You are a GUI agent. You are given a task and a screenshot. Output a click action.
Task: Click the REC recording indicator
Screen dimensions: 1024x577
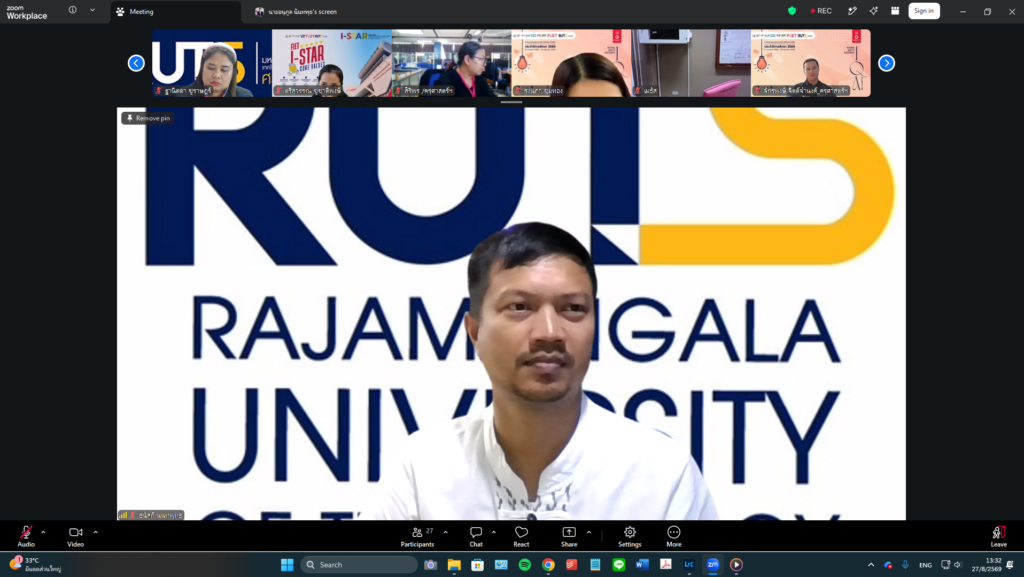(x=821, y=10)
